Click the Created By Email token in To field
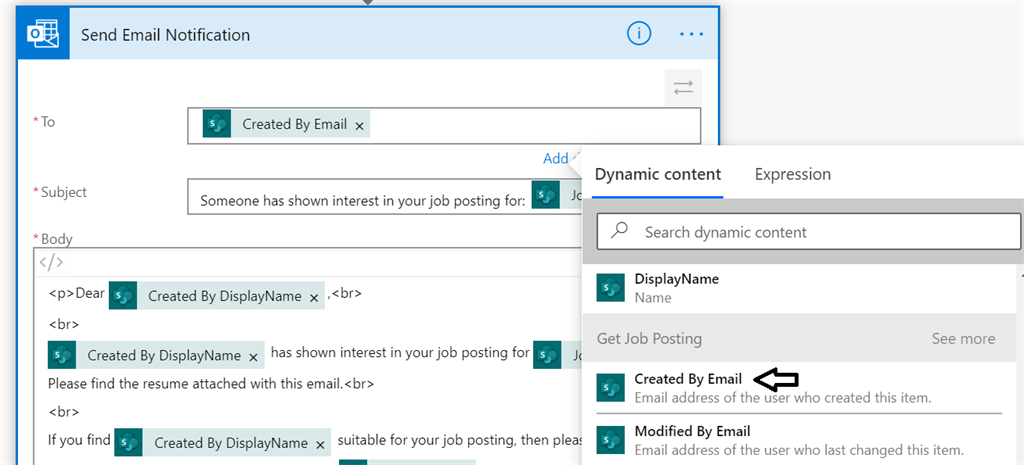The image size is (1024, 465). (x=286, y=124)
